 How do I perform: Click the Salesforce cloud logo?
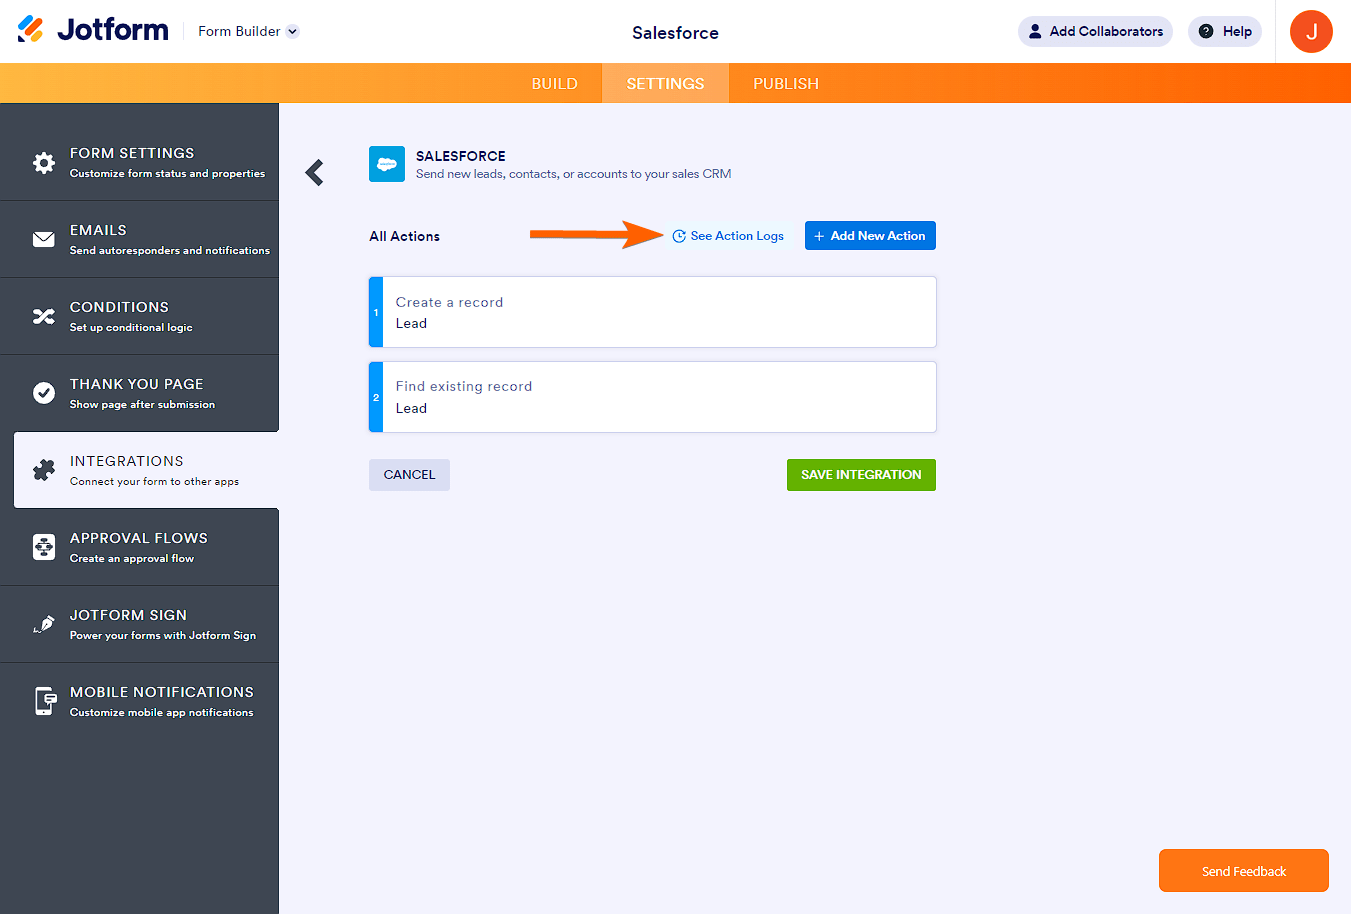click(387, 164)
